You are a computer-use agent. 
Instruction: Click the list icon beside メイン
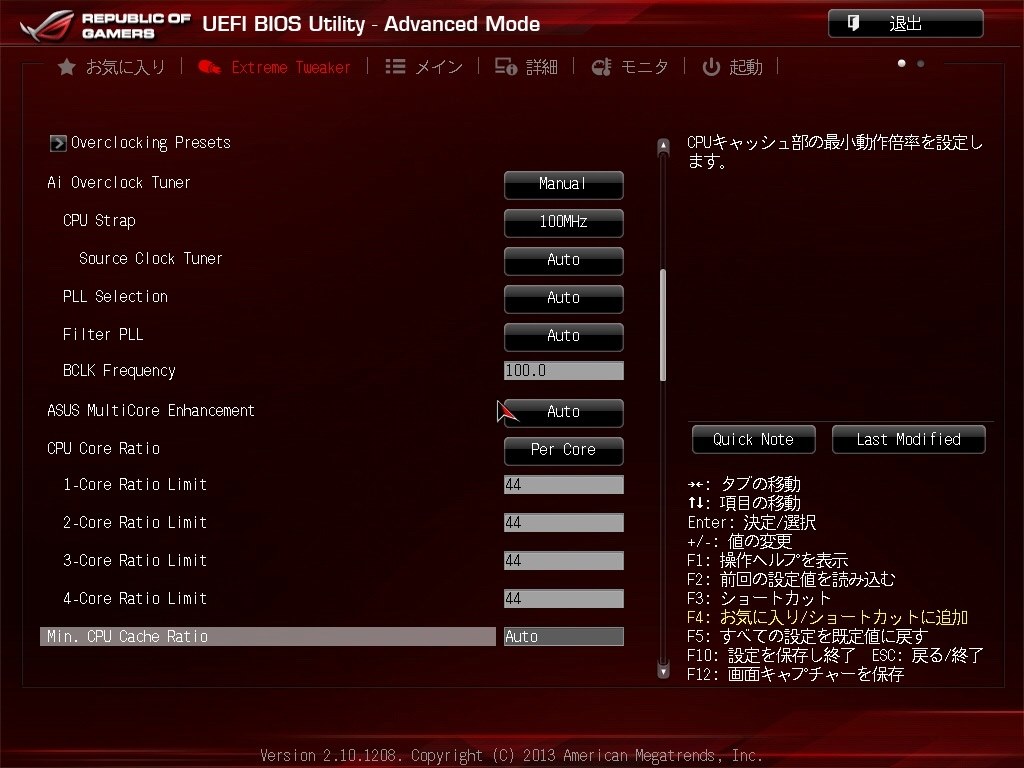(395, 67)
